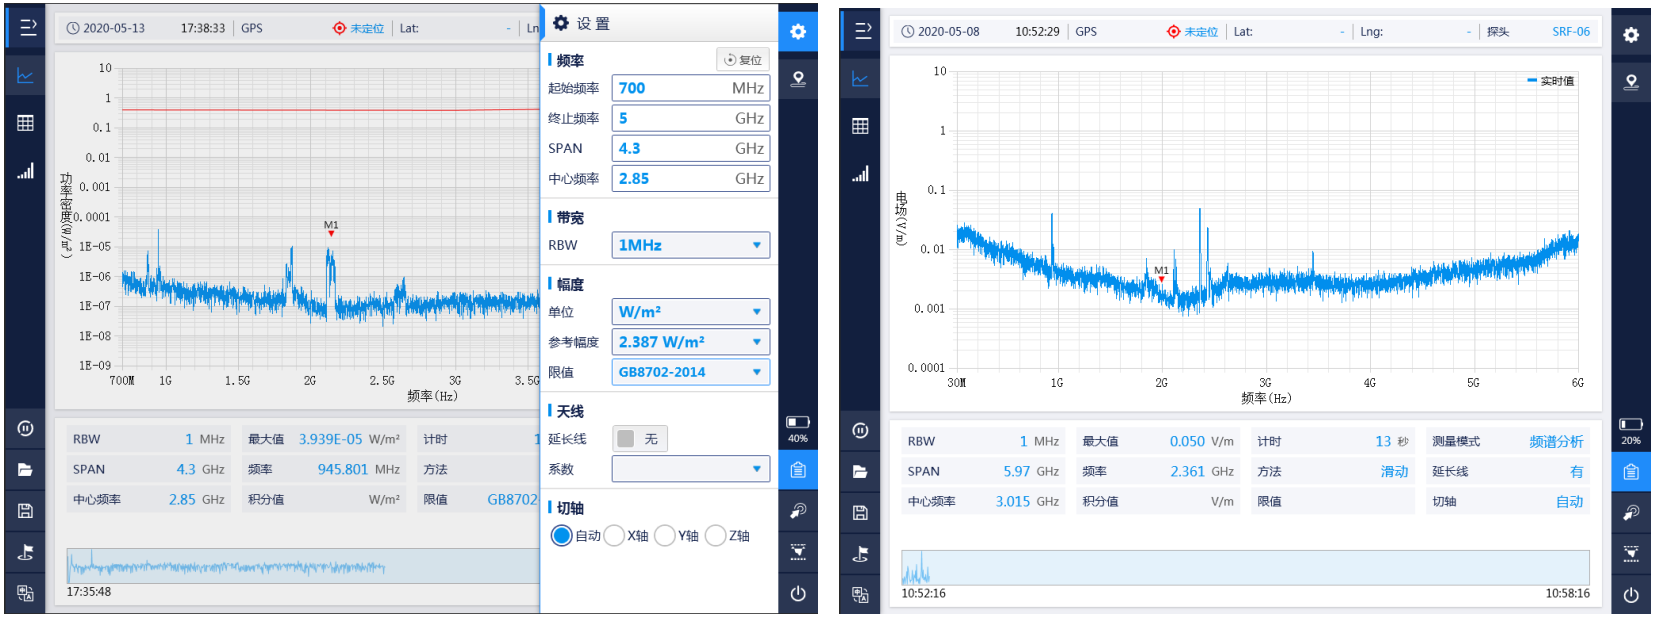Click the pause icon in the left window sidebar

pos(25,429)
